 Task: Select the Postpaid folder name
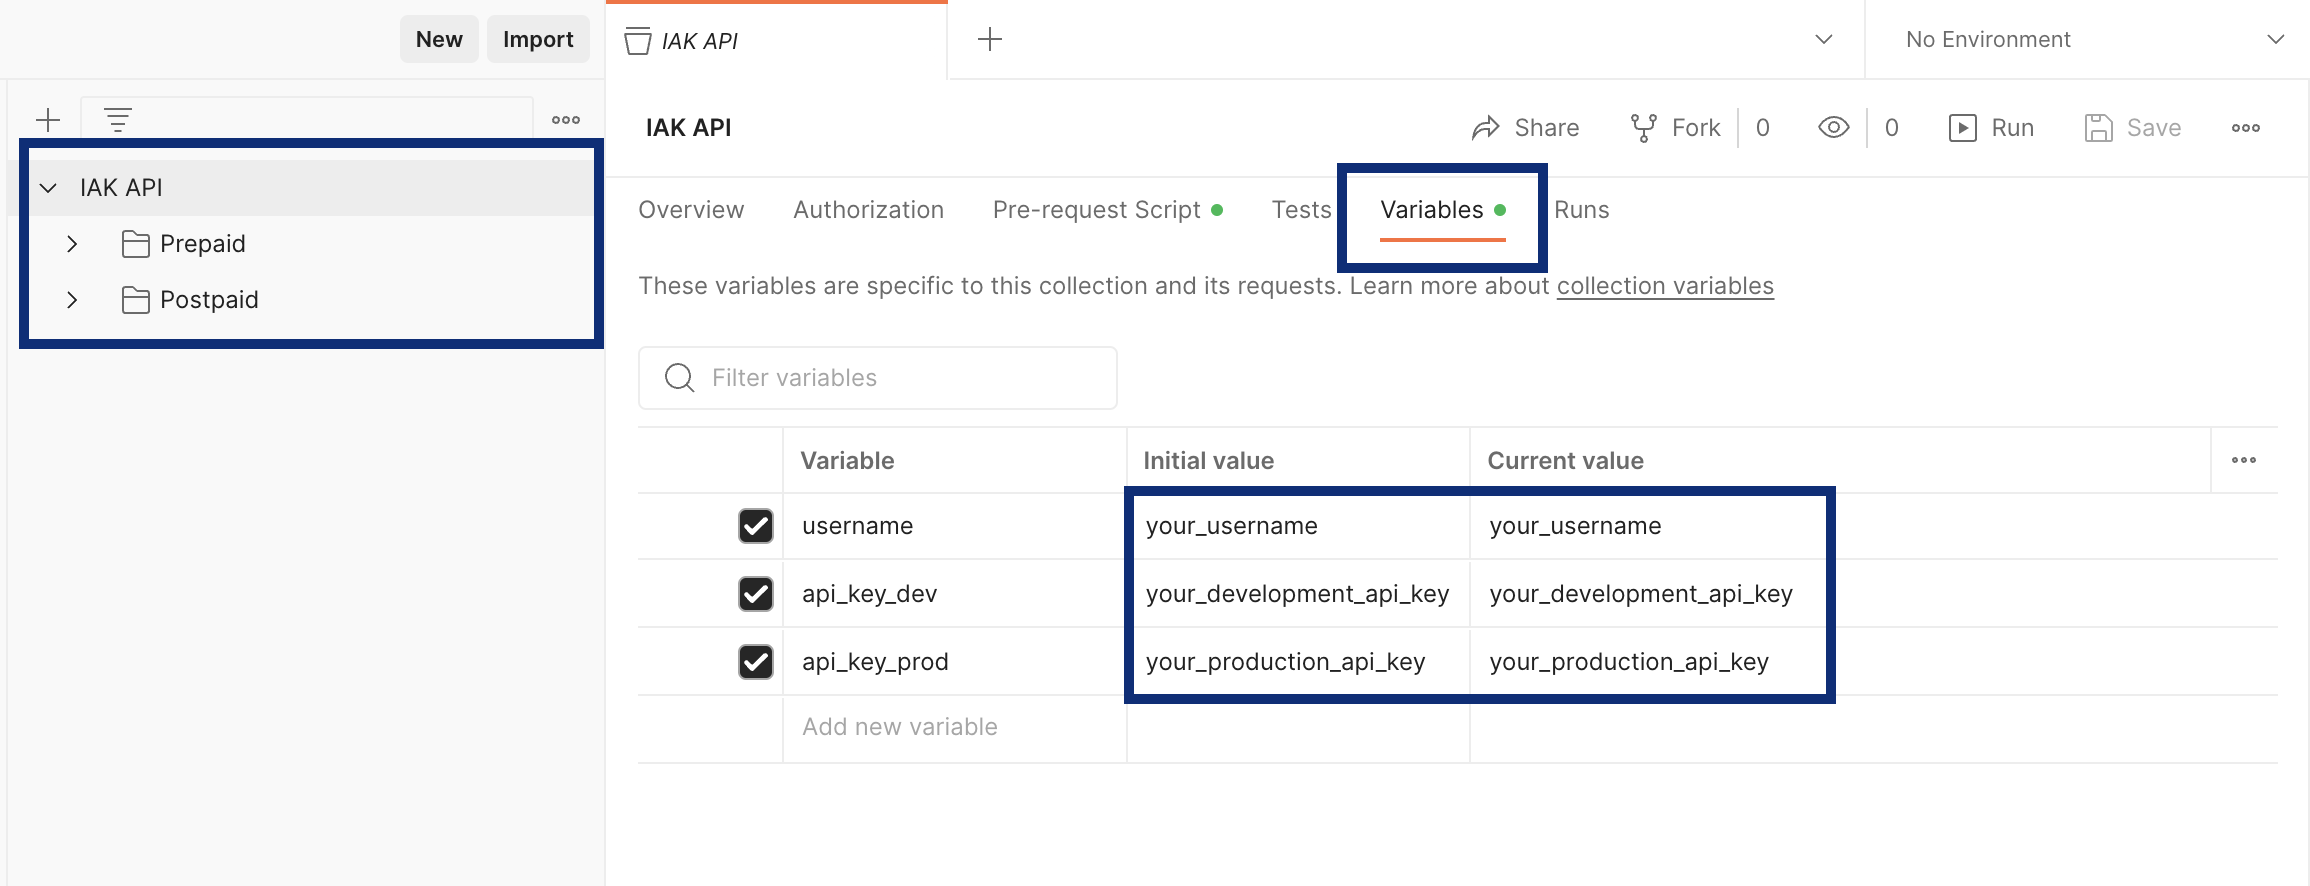click(209, 300)
